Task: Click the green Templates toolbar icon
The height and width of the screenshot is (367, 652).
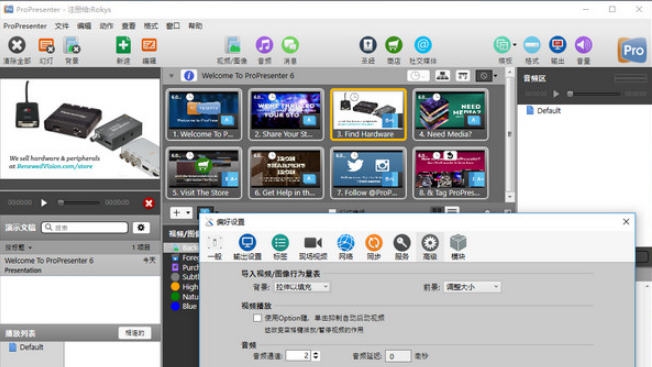Action: (x=502, y=45)
